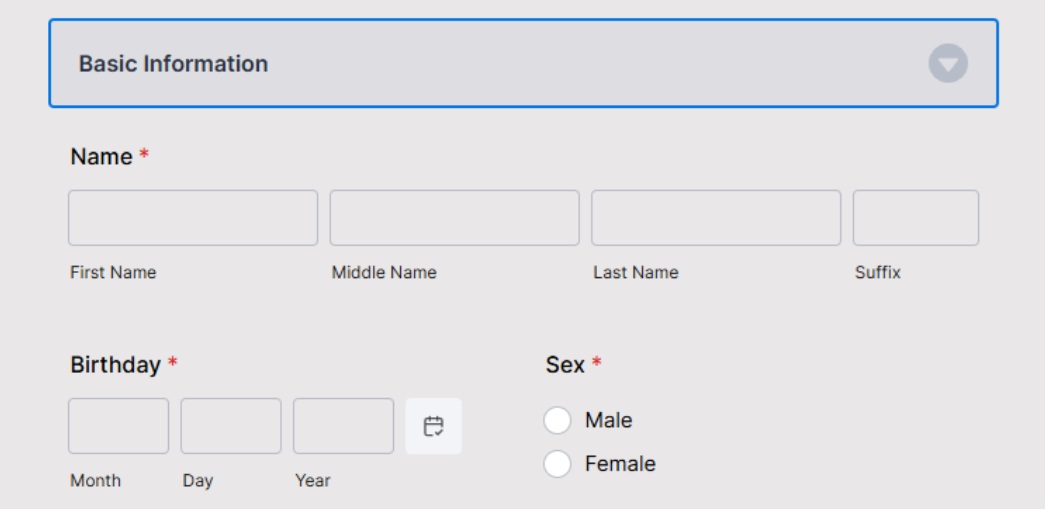Image resolution: width=1045 pixels, height=509 pixels.
Task: Click the Name field label
Action: (x=101, y=157)
